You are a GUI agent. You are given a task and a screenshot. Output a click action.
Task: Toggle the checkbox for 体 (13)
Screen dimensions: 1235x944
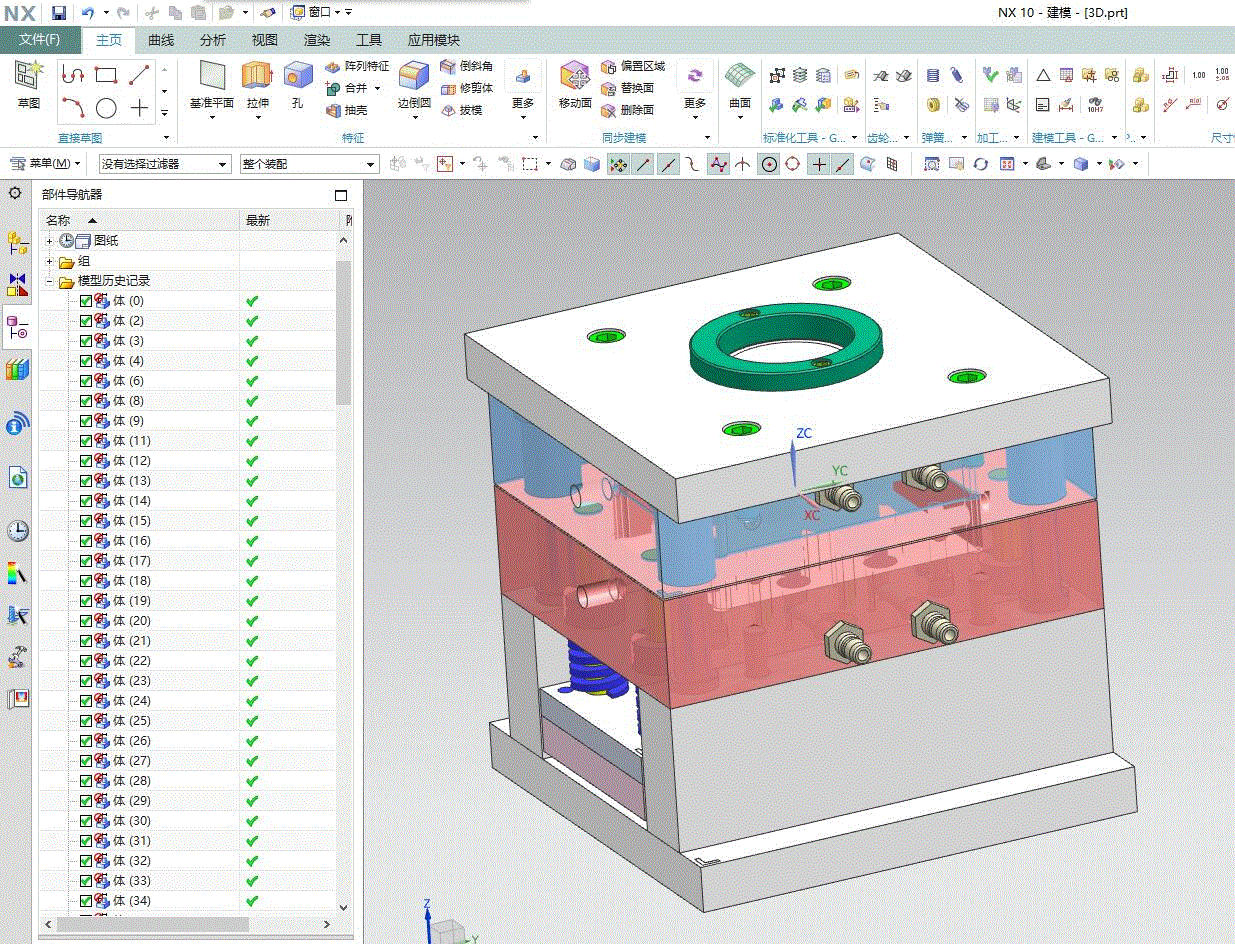pyautogui.click(x=85, y=481)
